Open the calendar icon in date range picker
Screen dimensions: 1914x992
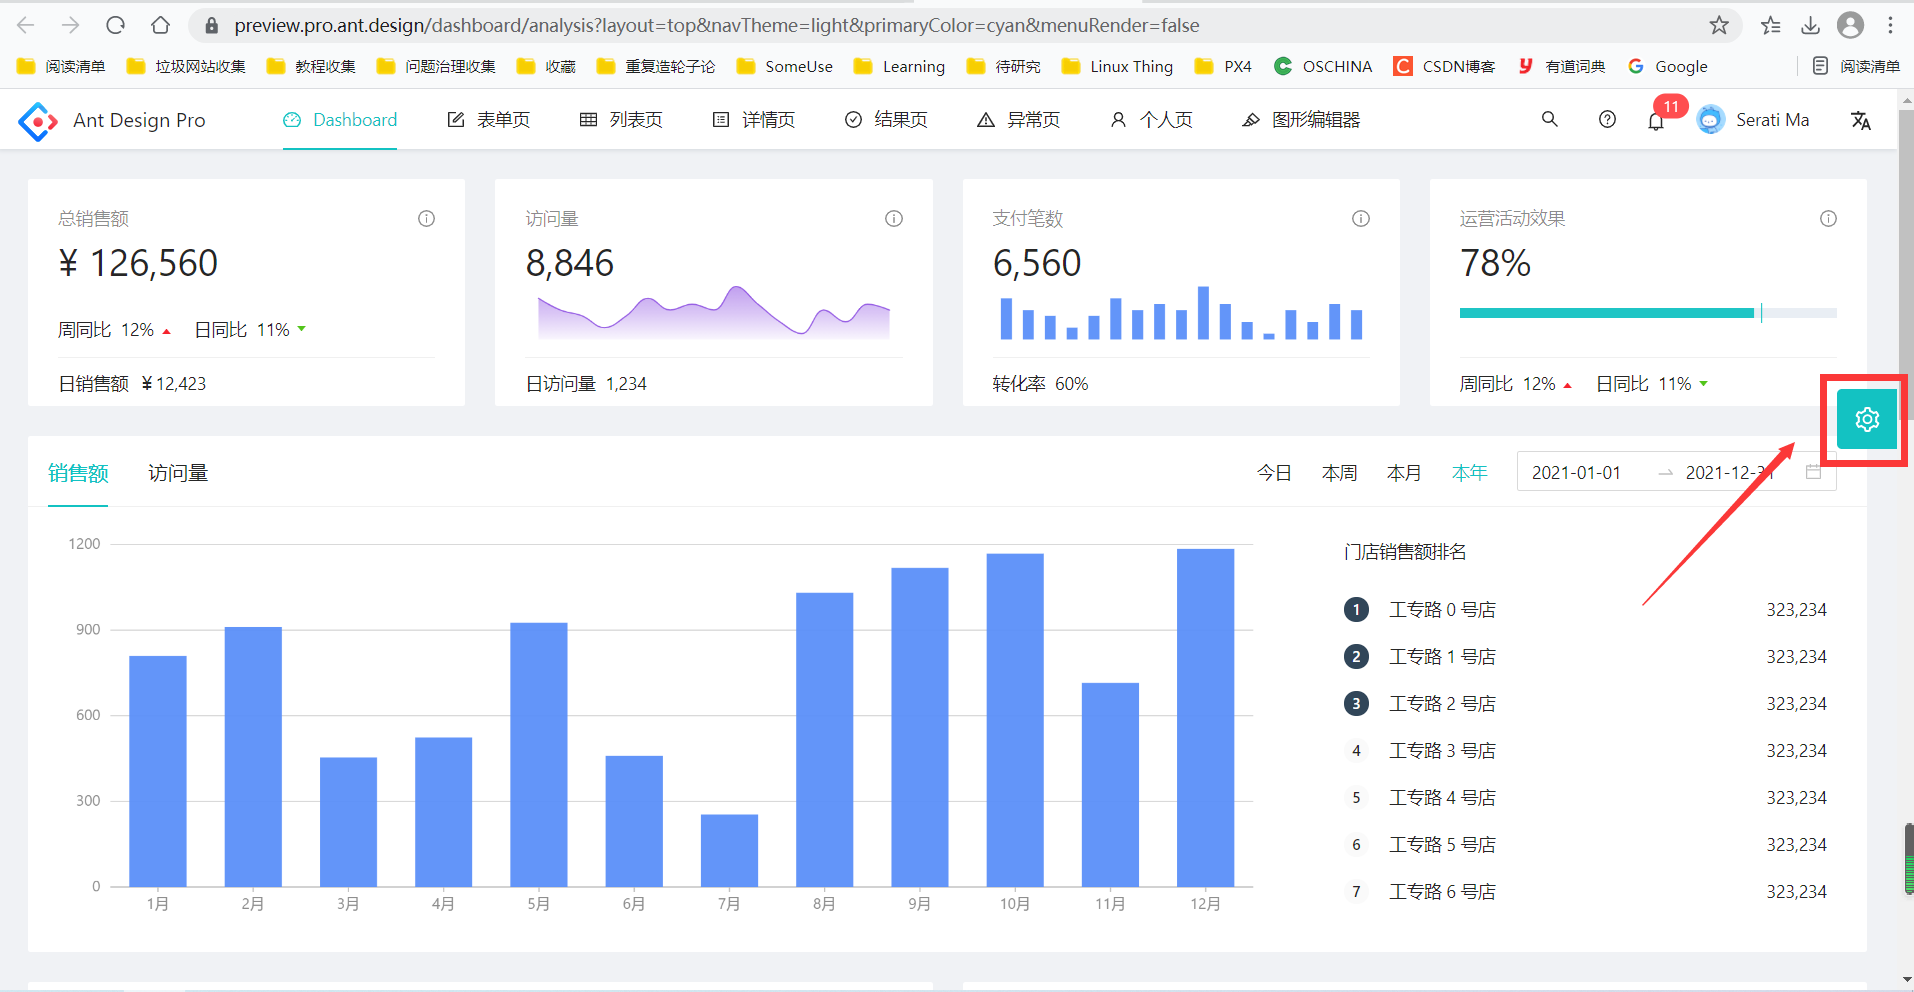click(x=1815, y=471)
